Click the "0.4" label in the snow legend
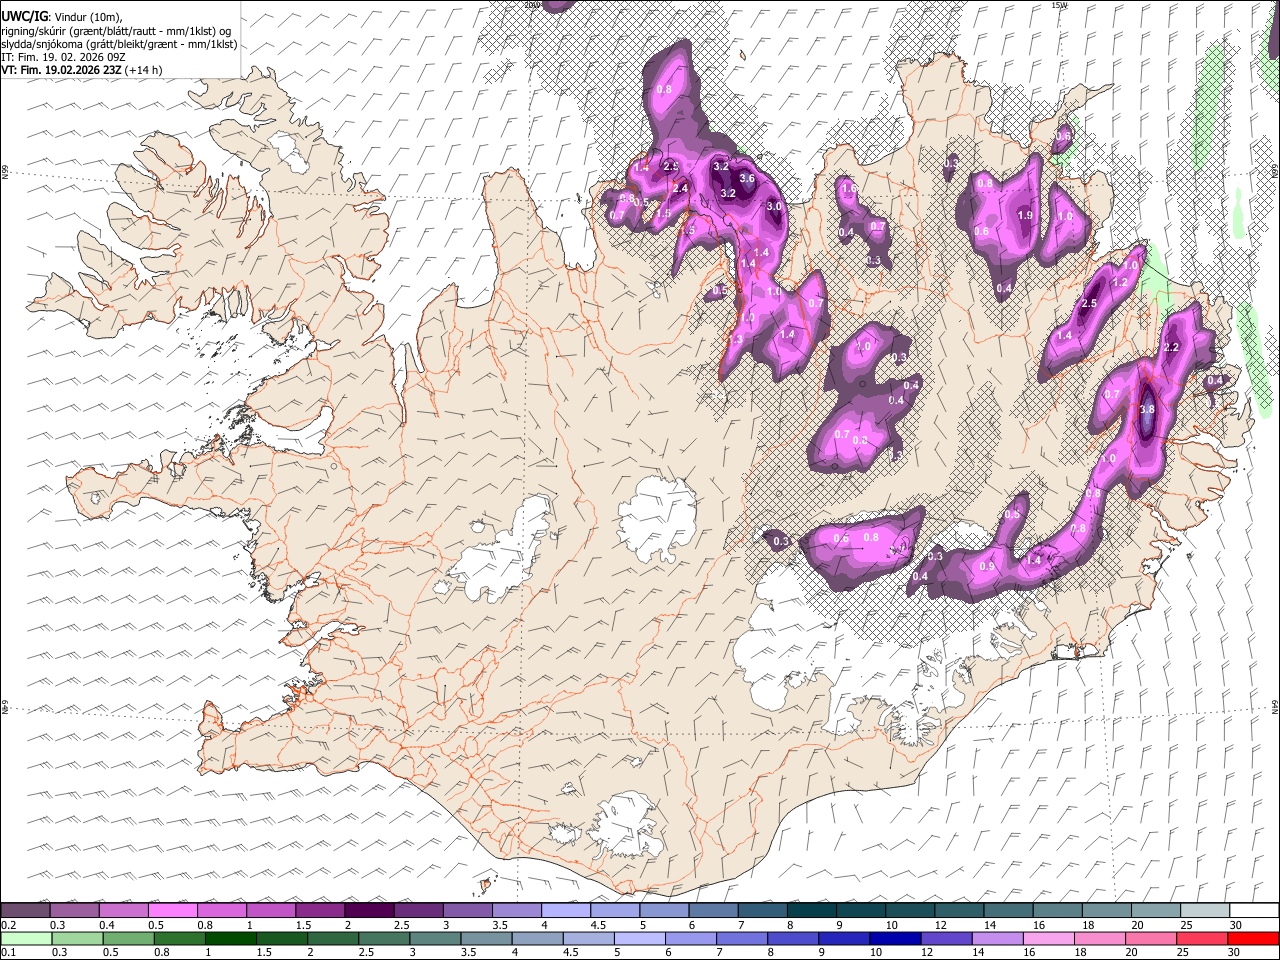1280x960 pixels. point(105,925)
